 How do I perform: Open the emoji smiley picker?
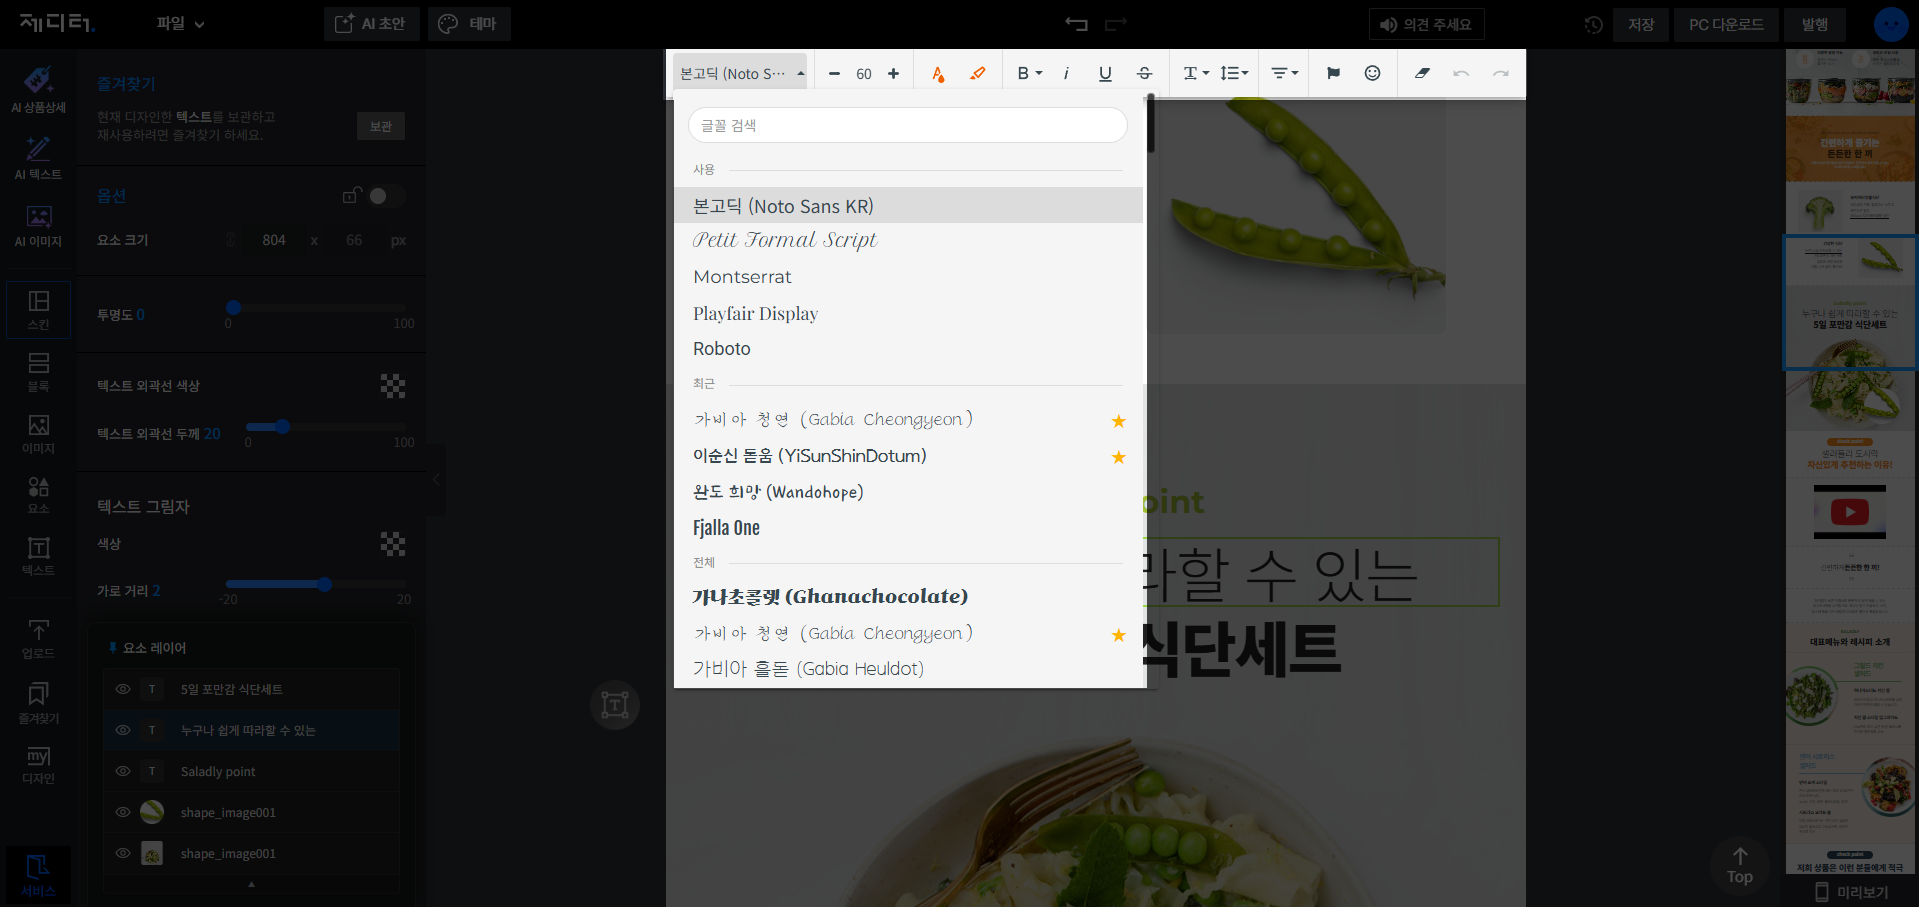(1373, 73)
